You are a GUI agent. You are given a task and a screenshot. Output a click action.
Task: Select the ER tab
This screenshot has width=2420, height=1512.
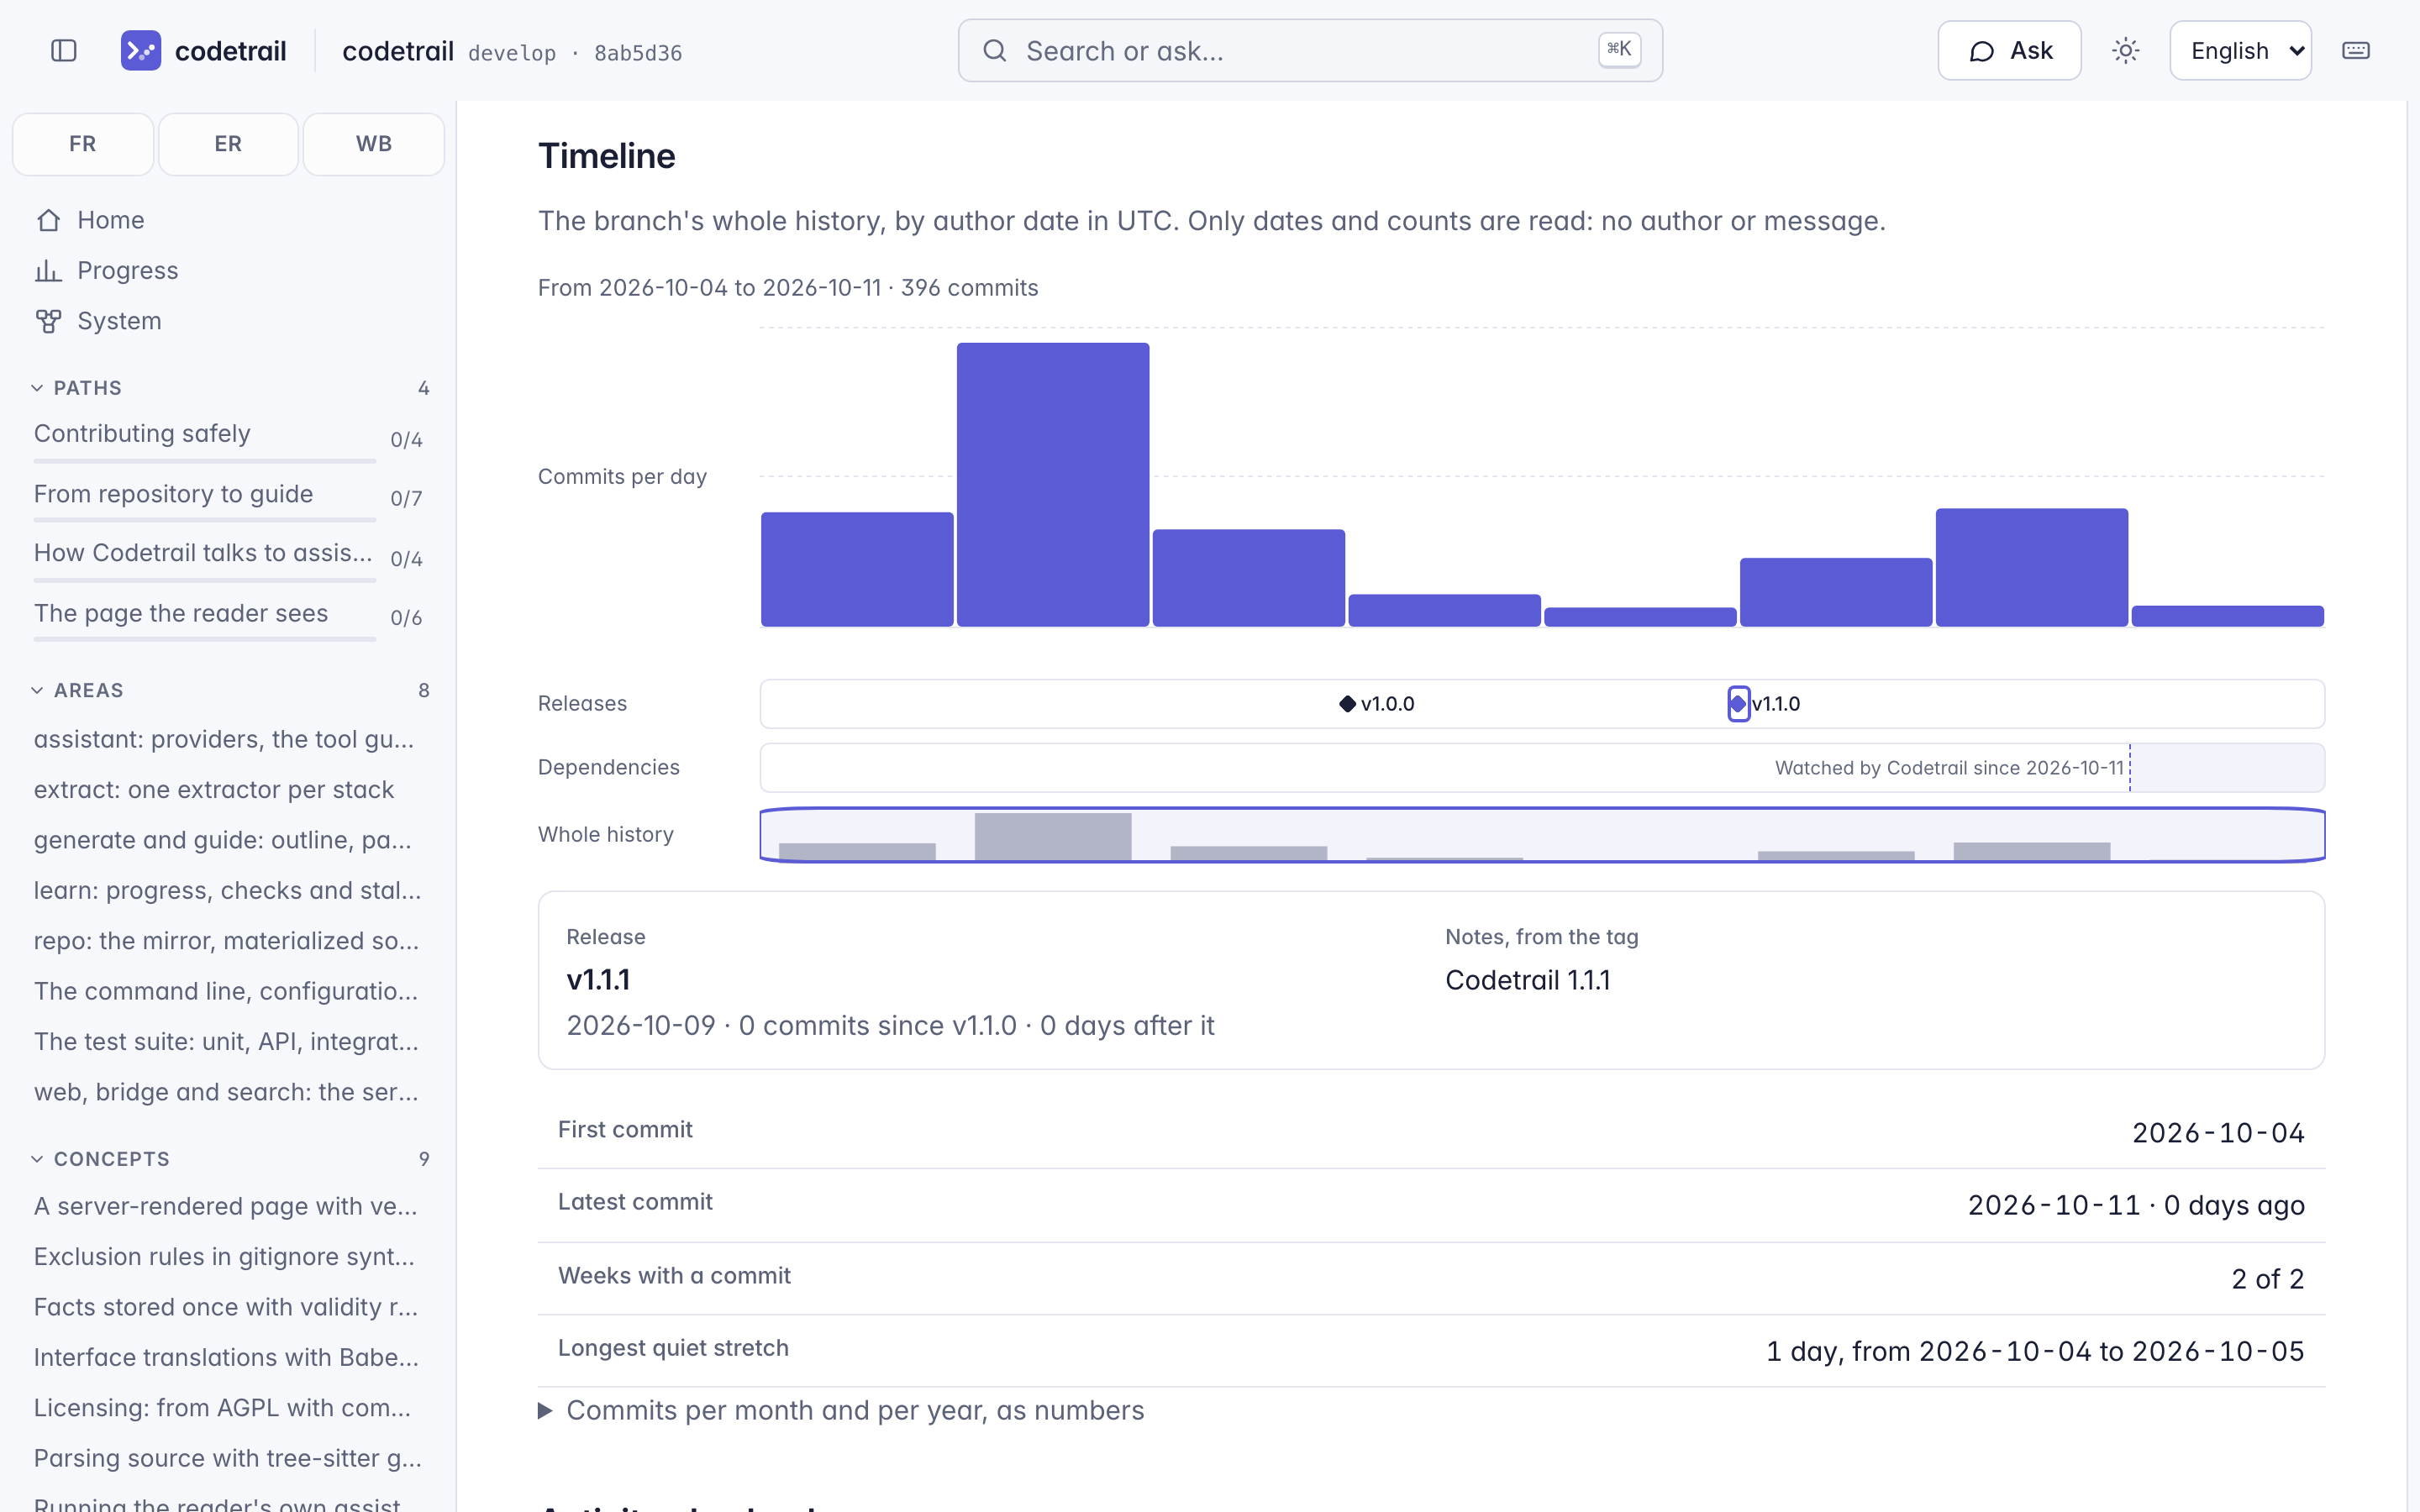point(228,144)
